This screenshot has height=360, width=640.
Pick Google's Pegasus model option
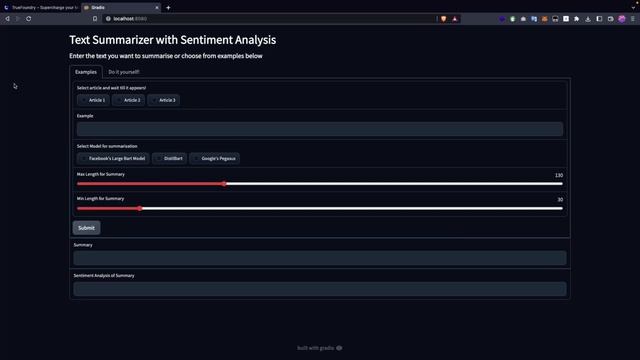tap(215, 158)
